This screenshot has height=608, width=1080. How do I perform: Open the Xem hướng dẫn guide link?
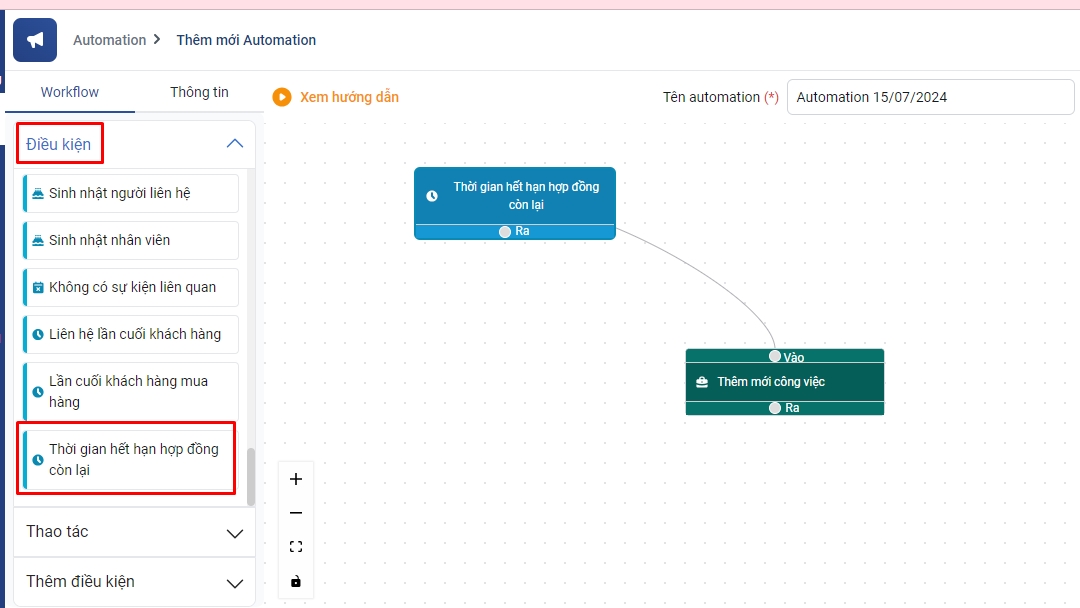[x=349, y=97]
